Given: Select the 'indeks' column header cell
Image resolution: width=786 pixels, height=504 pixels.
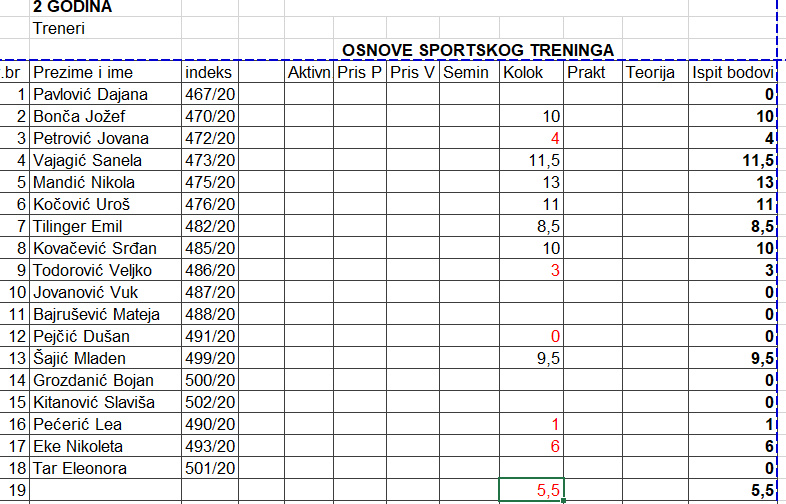Looking at the screenshot, I should click(x=209, y=72).
